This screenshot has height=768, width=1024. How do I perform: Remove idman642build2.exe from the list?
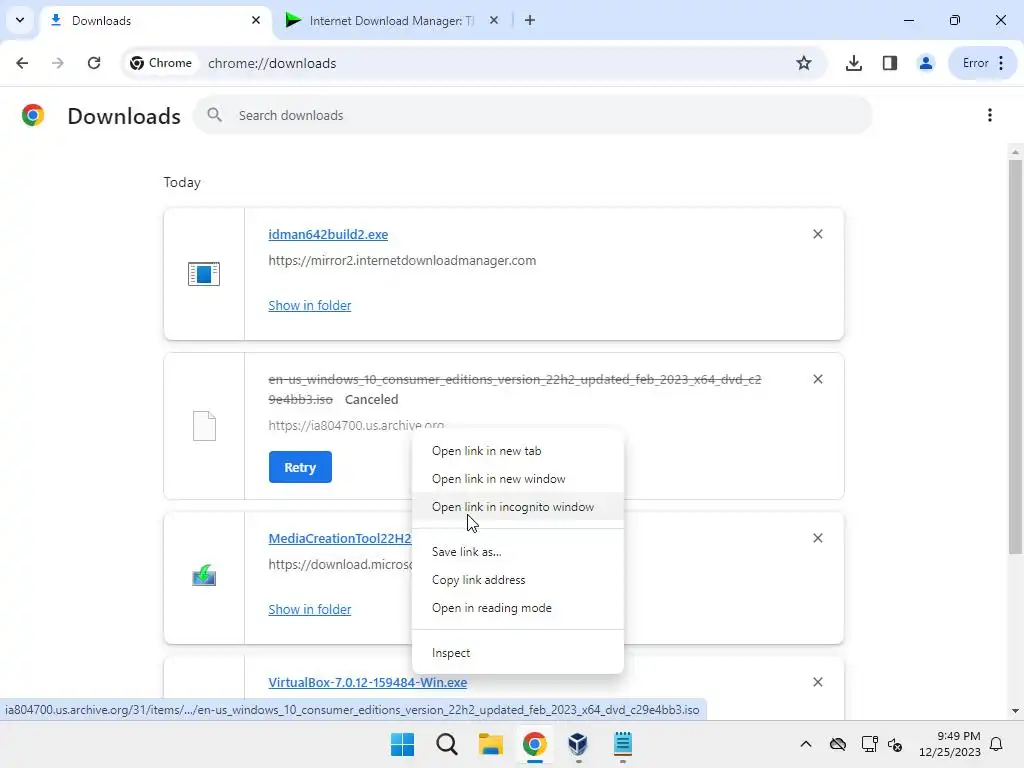point(818,234)
